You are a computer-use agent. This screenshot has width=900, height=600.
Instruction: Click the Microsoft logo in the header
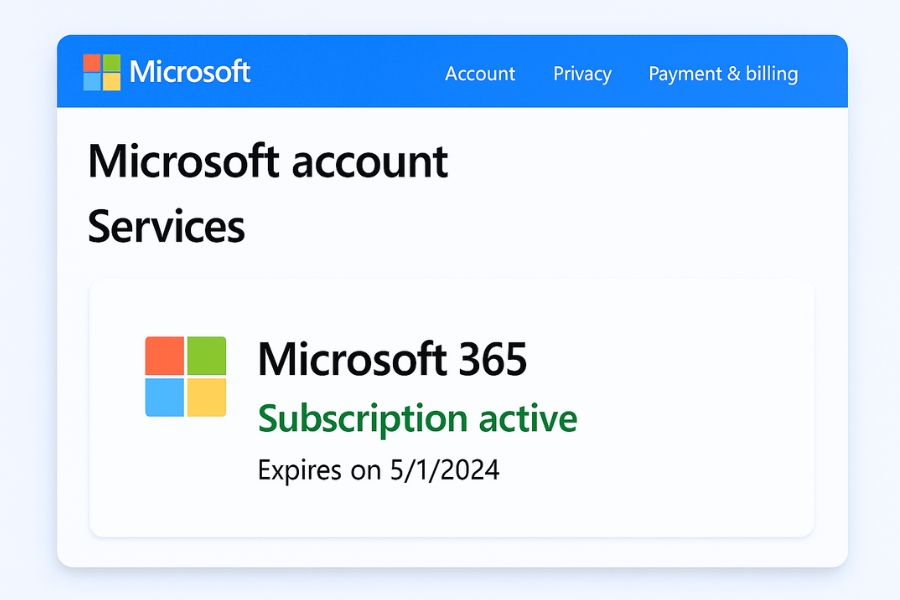101,72
